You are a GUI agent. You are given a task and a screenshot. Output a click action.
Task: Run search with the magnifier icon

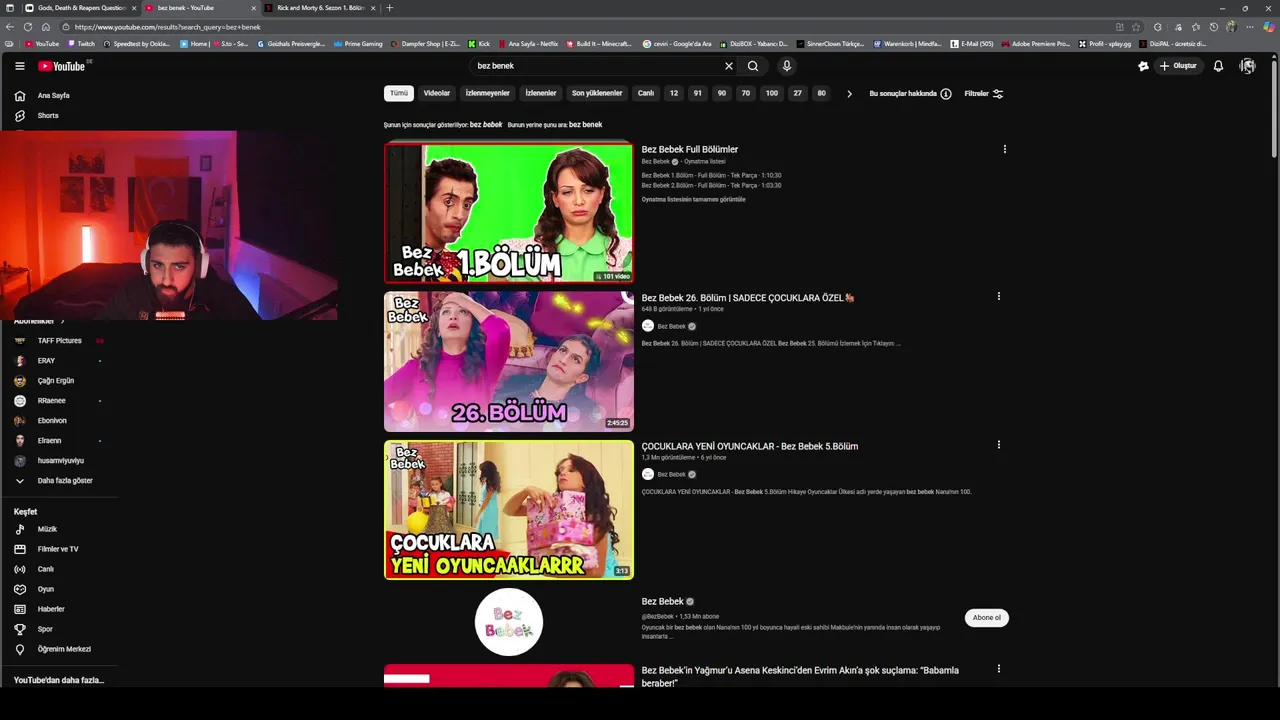753,66
